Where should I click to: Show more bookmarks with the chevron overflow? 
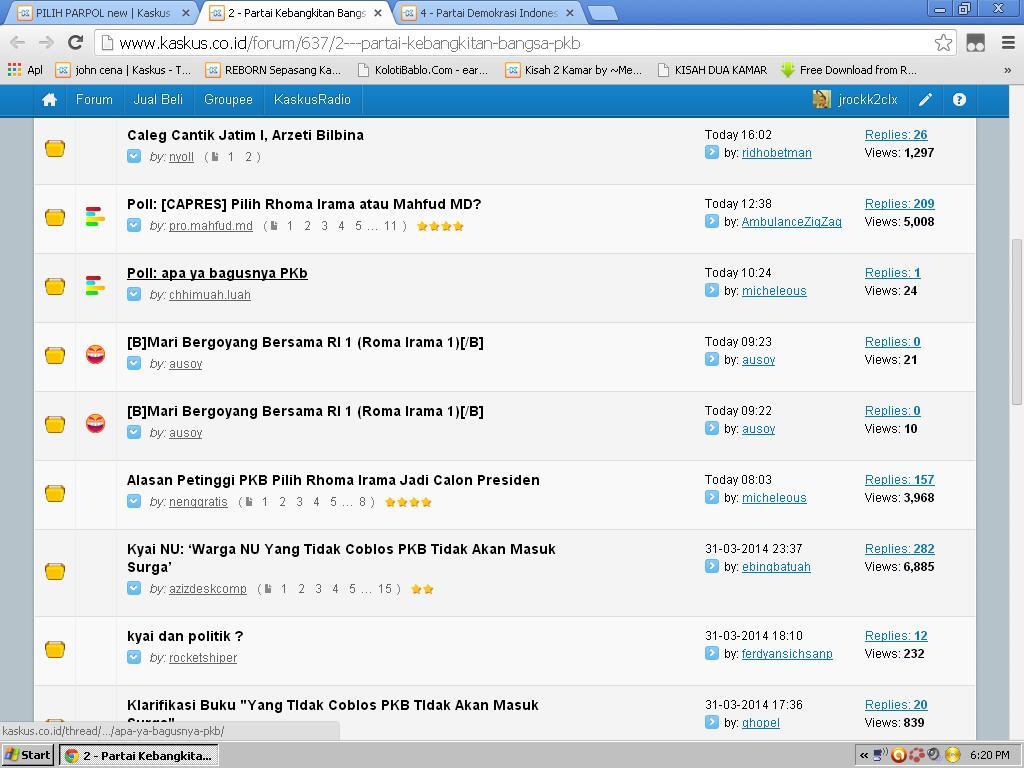point(1007,70)
